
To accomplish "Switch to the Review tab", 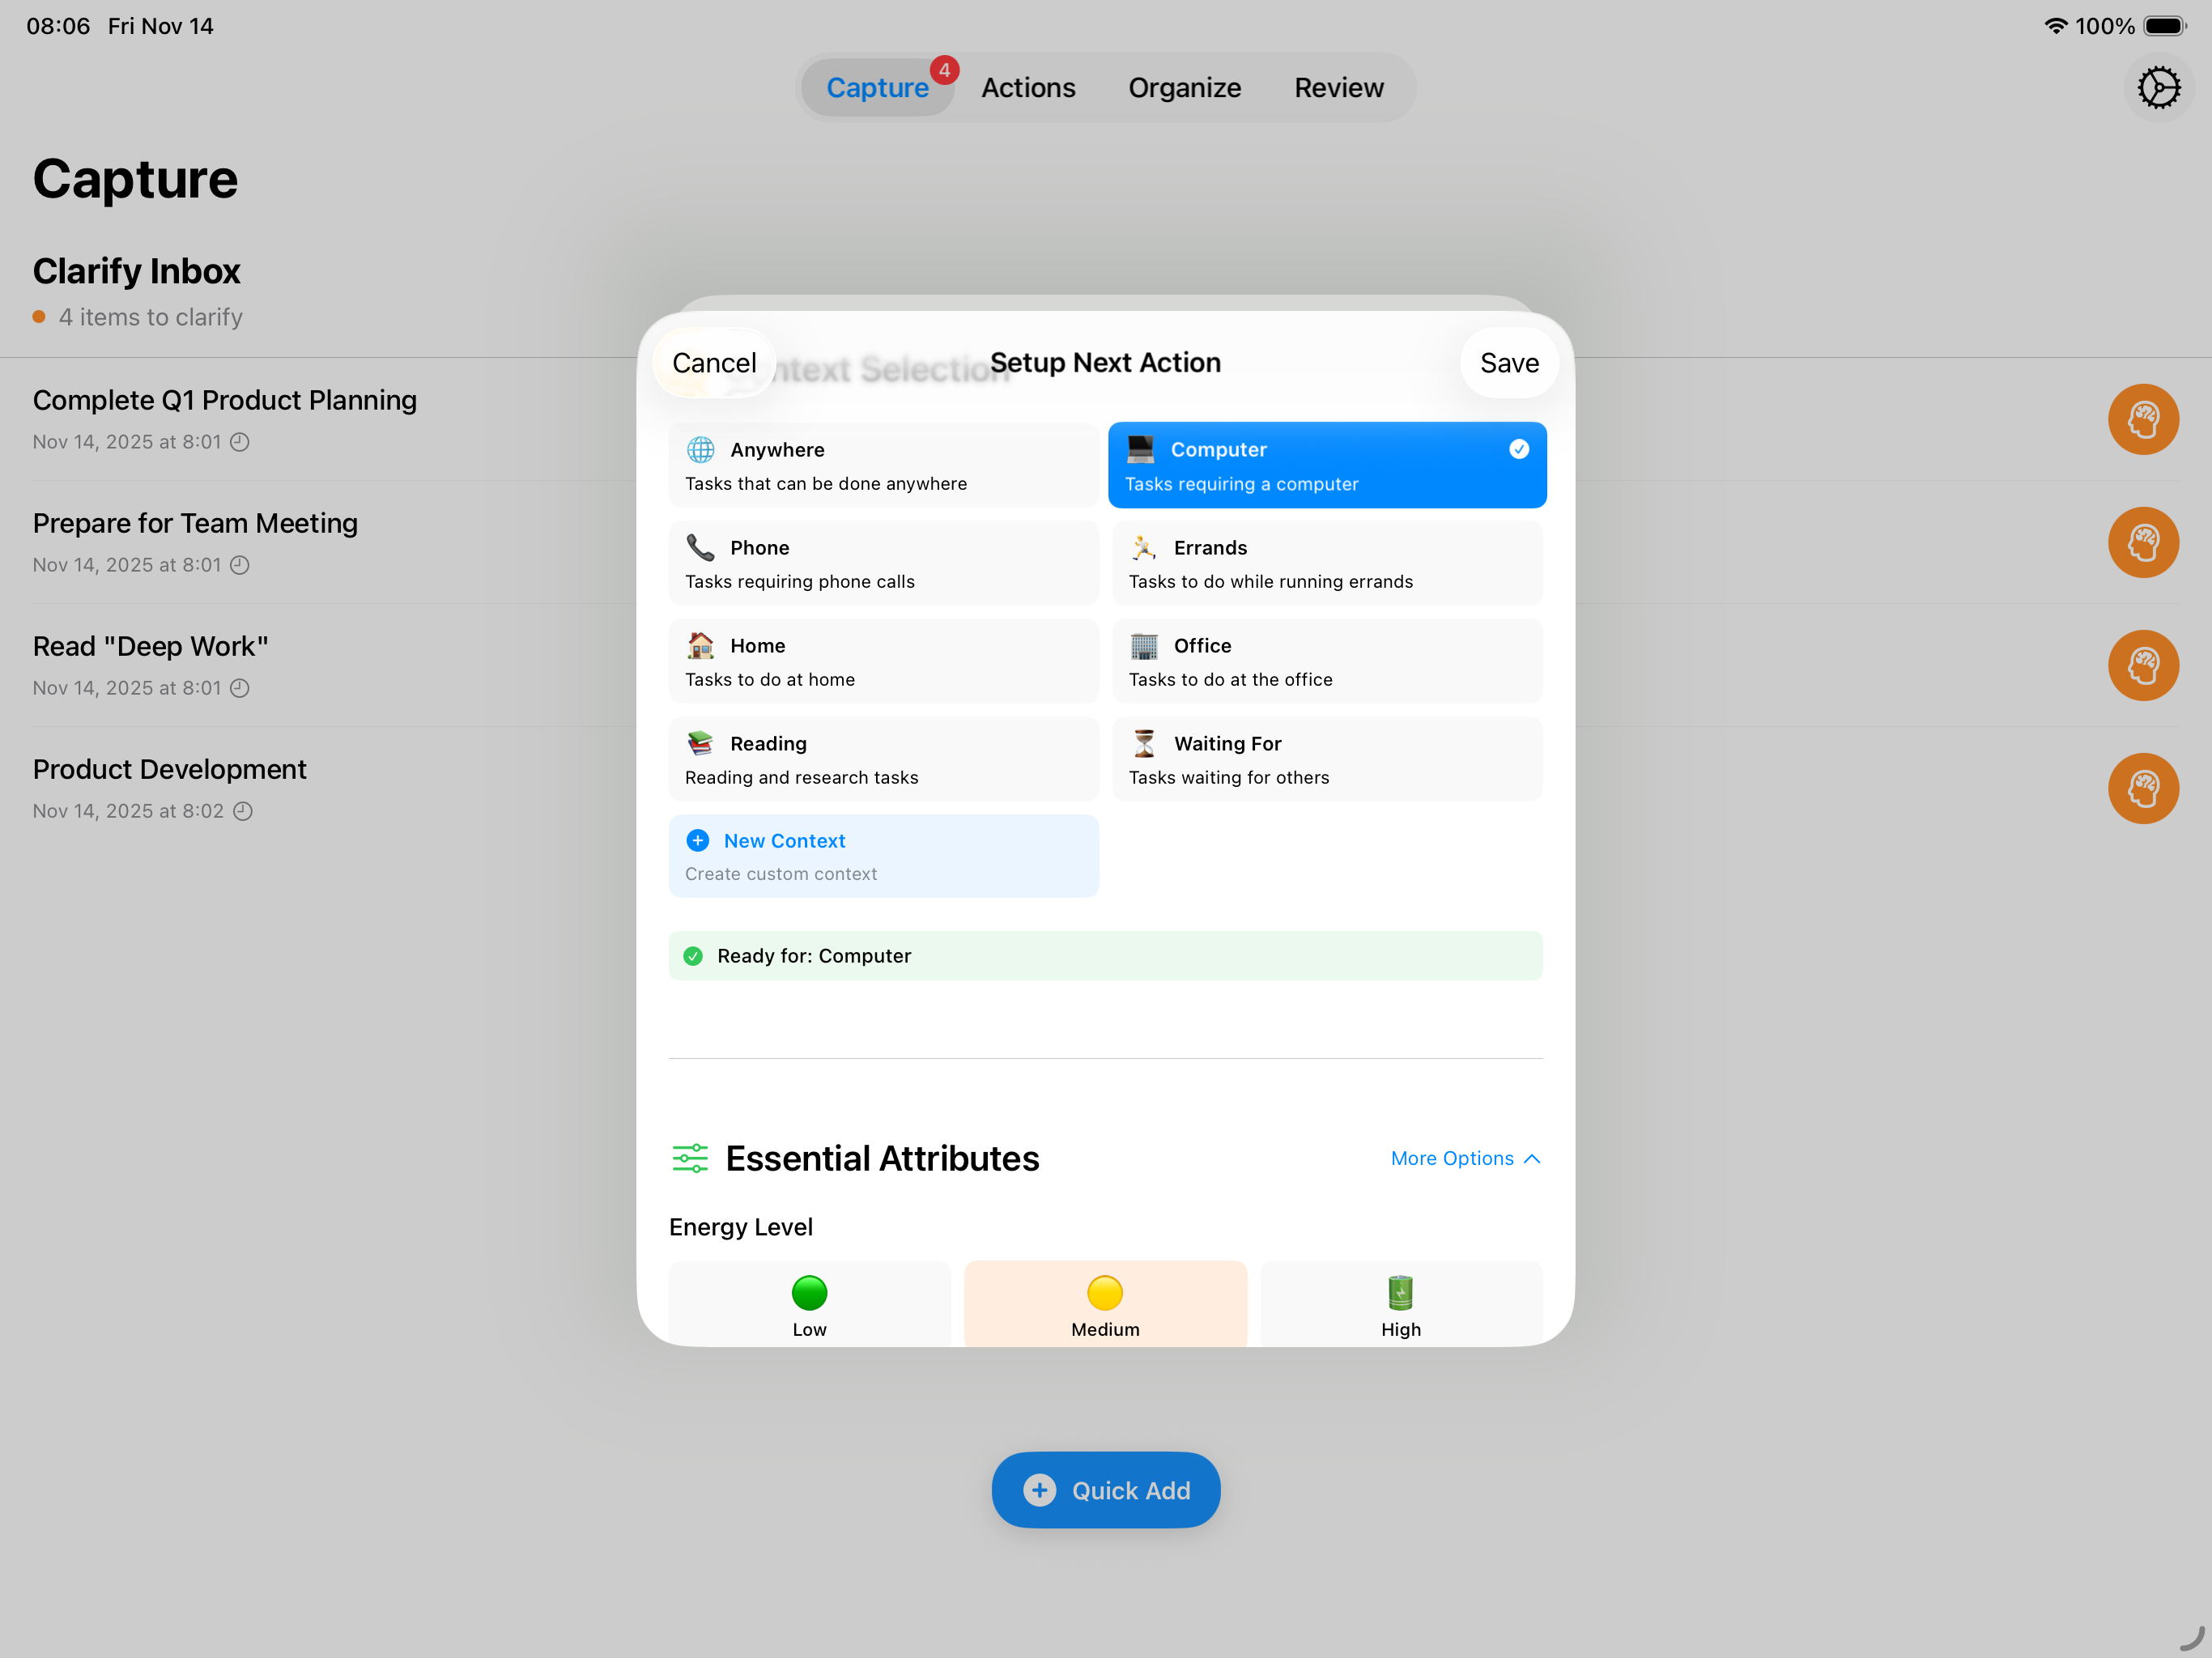I will (1338, 87).
